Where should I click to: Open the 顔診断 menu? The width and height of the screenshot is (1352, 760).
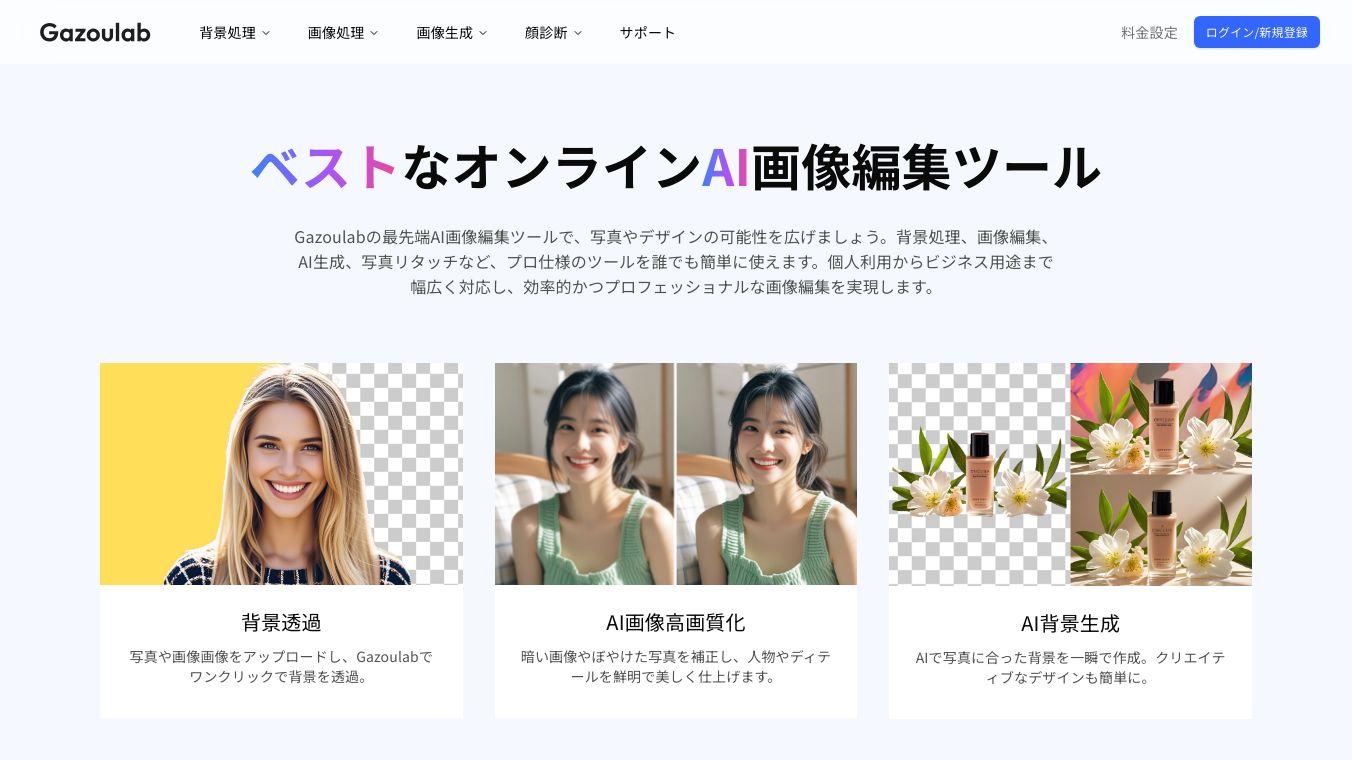click(546, 32)
